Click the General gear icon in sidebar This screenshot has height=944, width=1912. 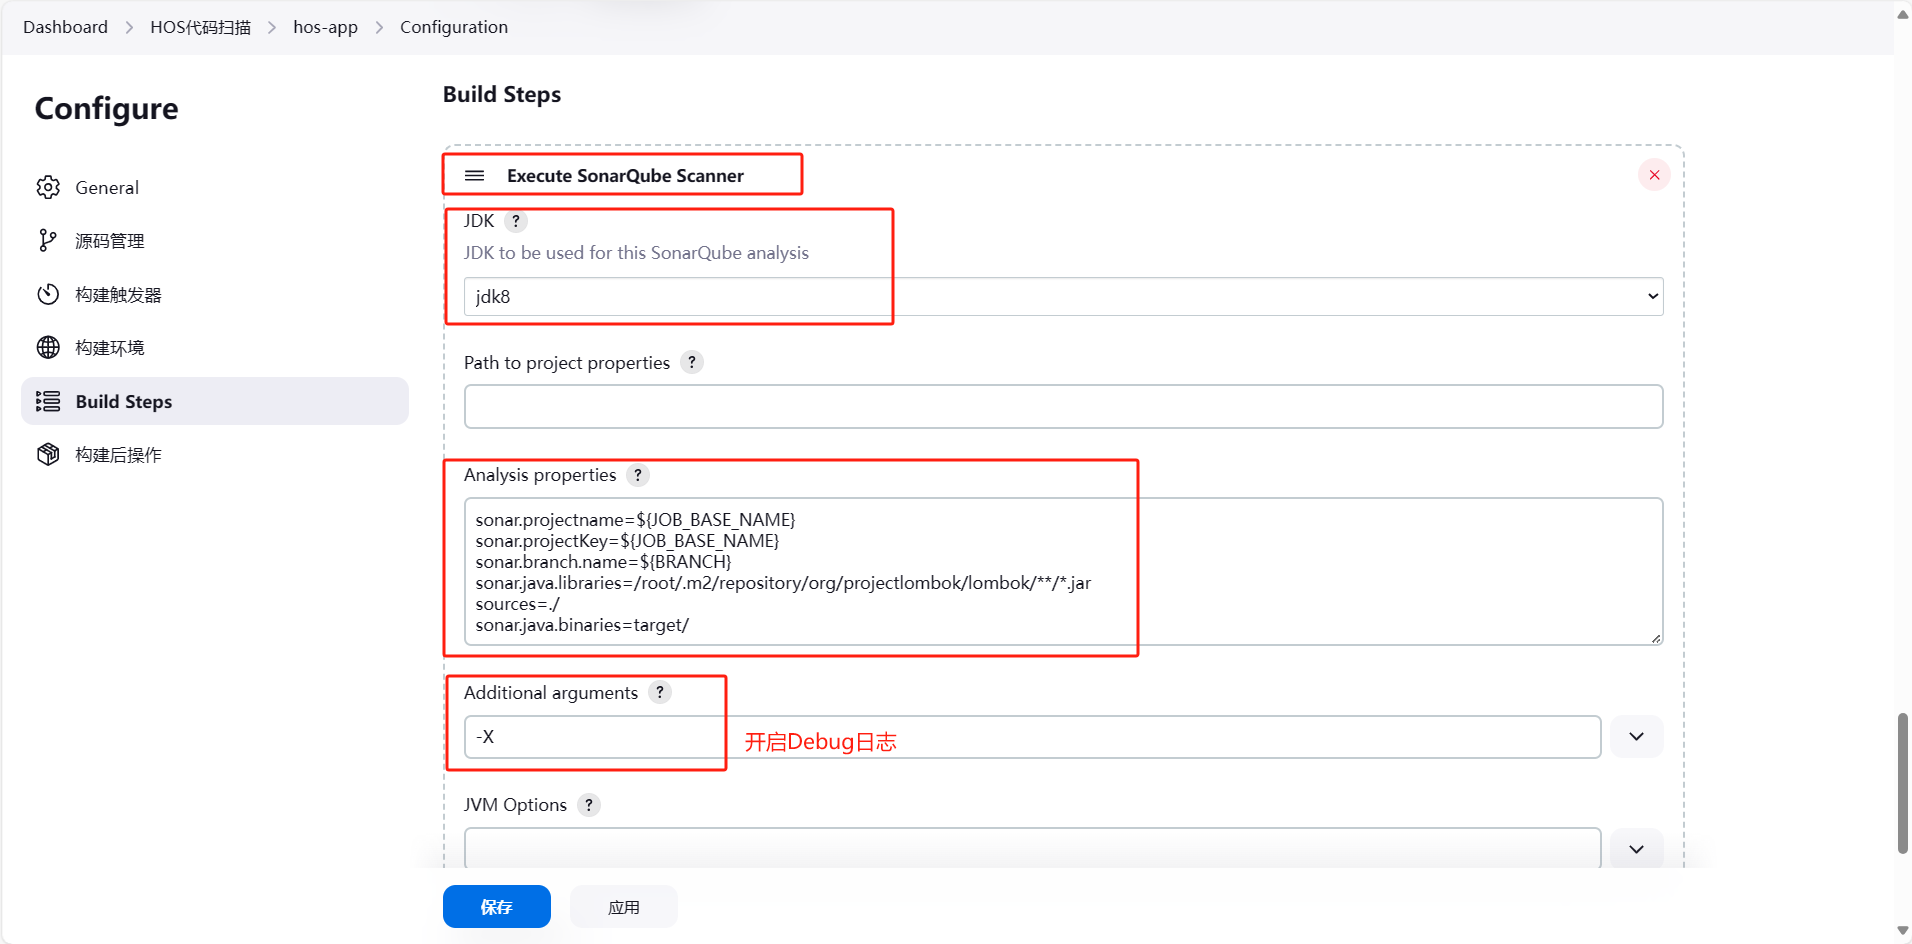[x=48, y=187]
